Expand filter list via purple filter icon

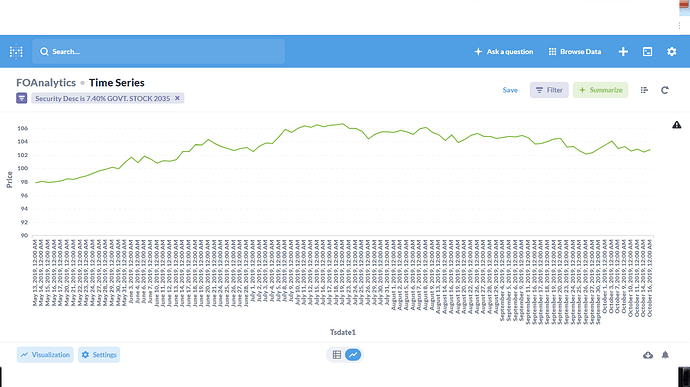(22, 98)
